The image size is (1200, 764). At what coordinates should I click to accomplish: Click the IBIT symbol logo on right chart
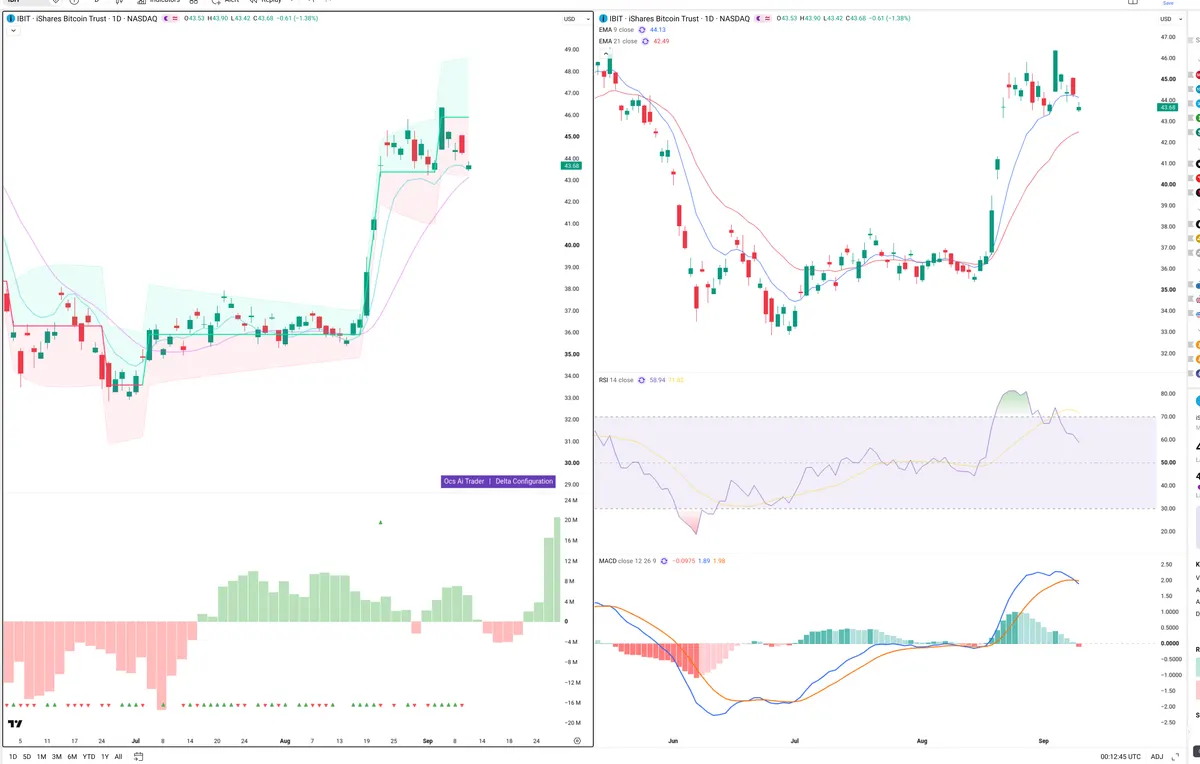pyautogui.click(x=602, y=18)
